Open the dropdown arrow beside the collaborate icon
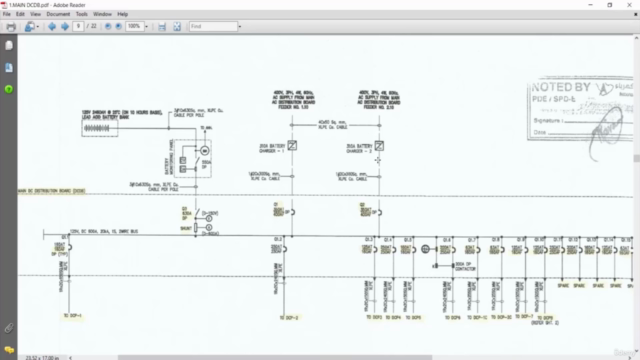640x360 pixels. pos(38,27)
